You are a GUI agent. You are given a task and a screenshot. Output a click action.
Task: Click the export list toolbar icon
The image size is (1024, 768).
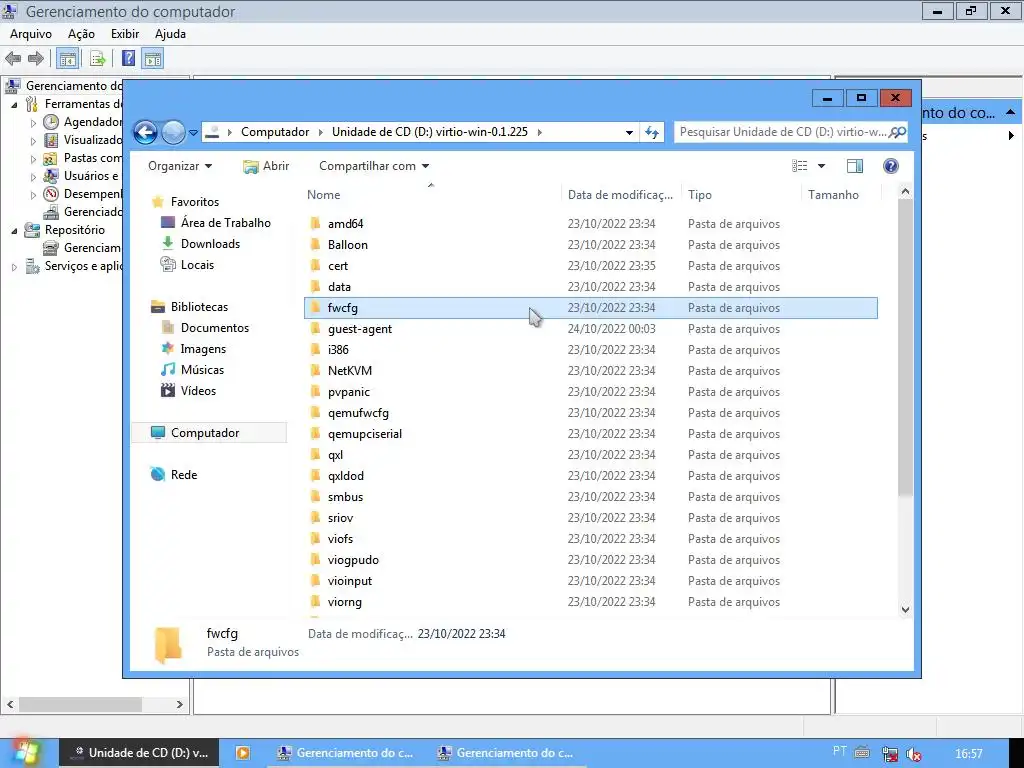click(98, 59)
